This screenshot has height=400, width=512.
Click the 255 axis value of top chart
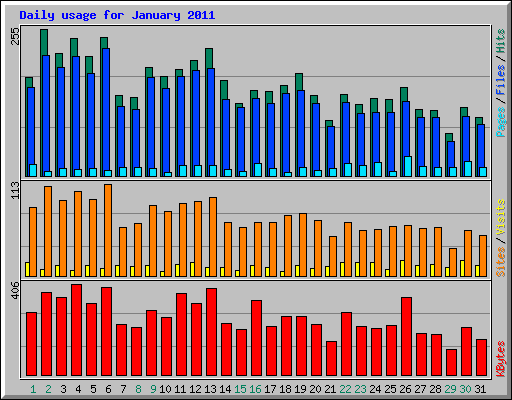tap(16, 36)
